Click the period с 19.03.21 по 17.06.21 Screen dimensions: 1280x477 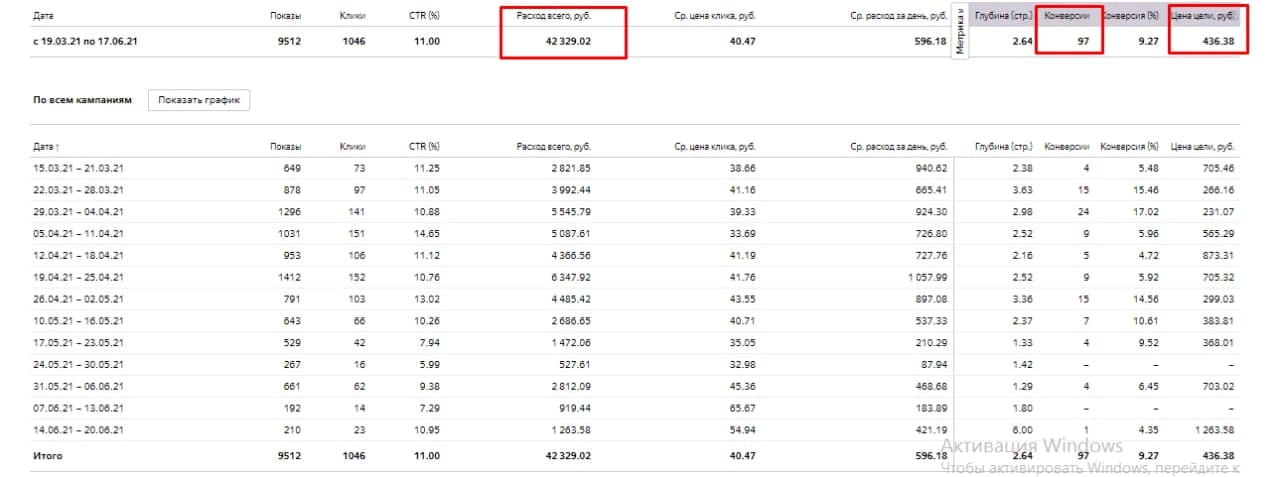point(84,42)
